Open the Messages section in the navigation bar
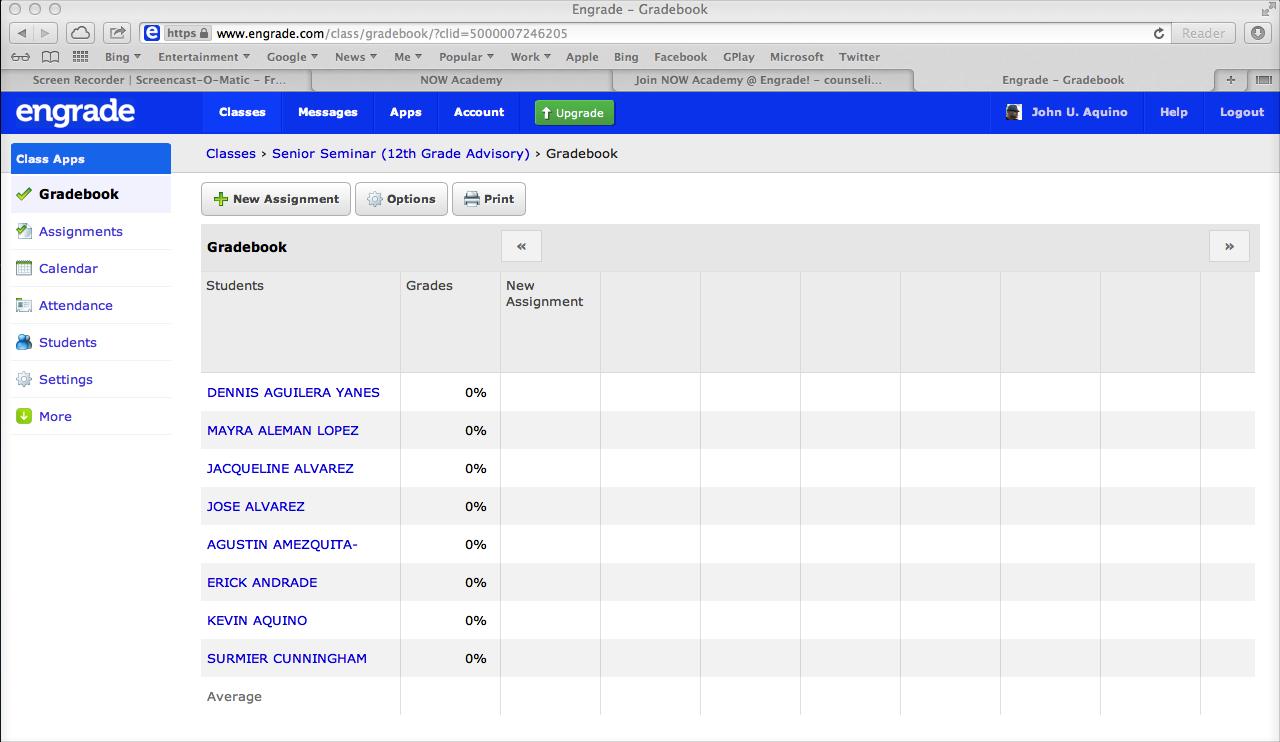The image size is (1280, 742). coord(327,112)
